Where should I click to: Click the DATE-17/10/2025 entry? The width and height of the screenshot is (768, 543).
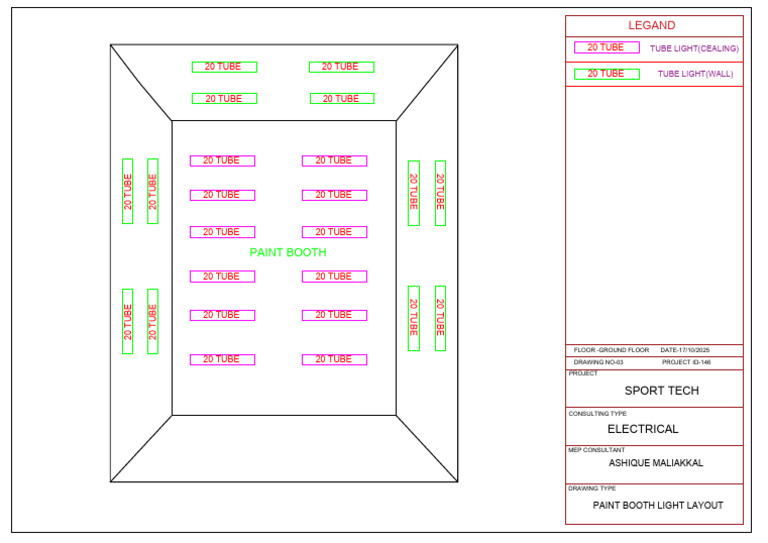[685, 350]
